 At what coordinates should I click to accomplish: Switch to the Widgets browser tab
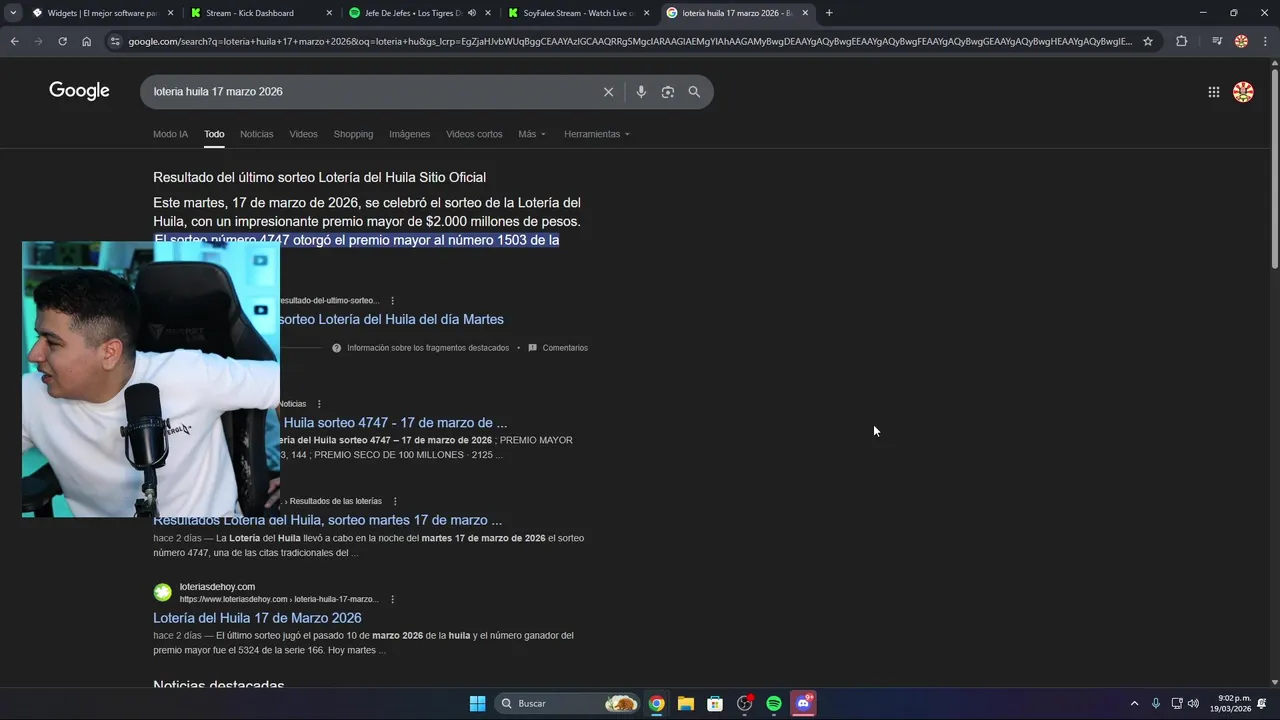tap(103, 13)
